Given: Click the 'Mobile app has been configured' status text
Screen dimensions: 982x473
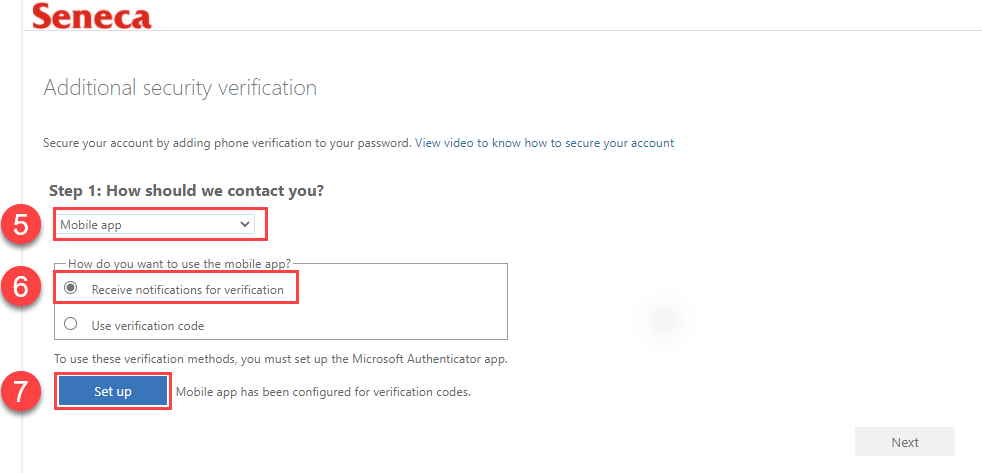Looking at the screenshot, I should pyautogui.click(x=323, y=392).
